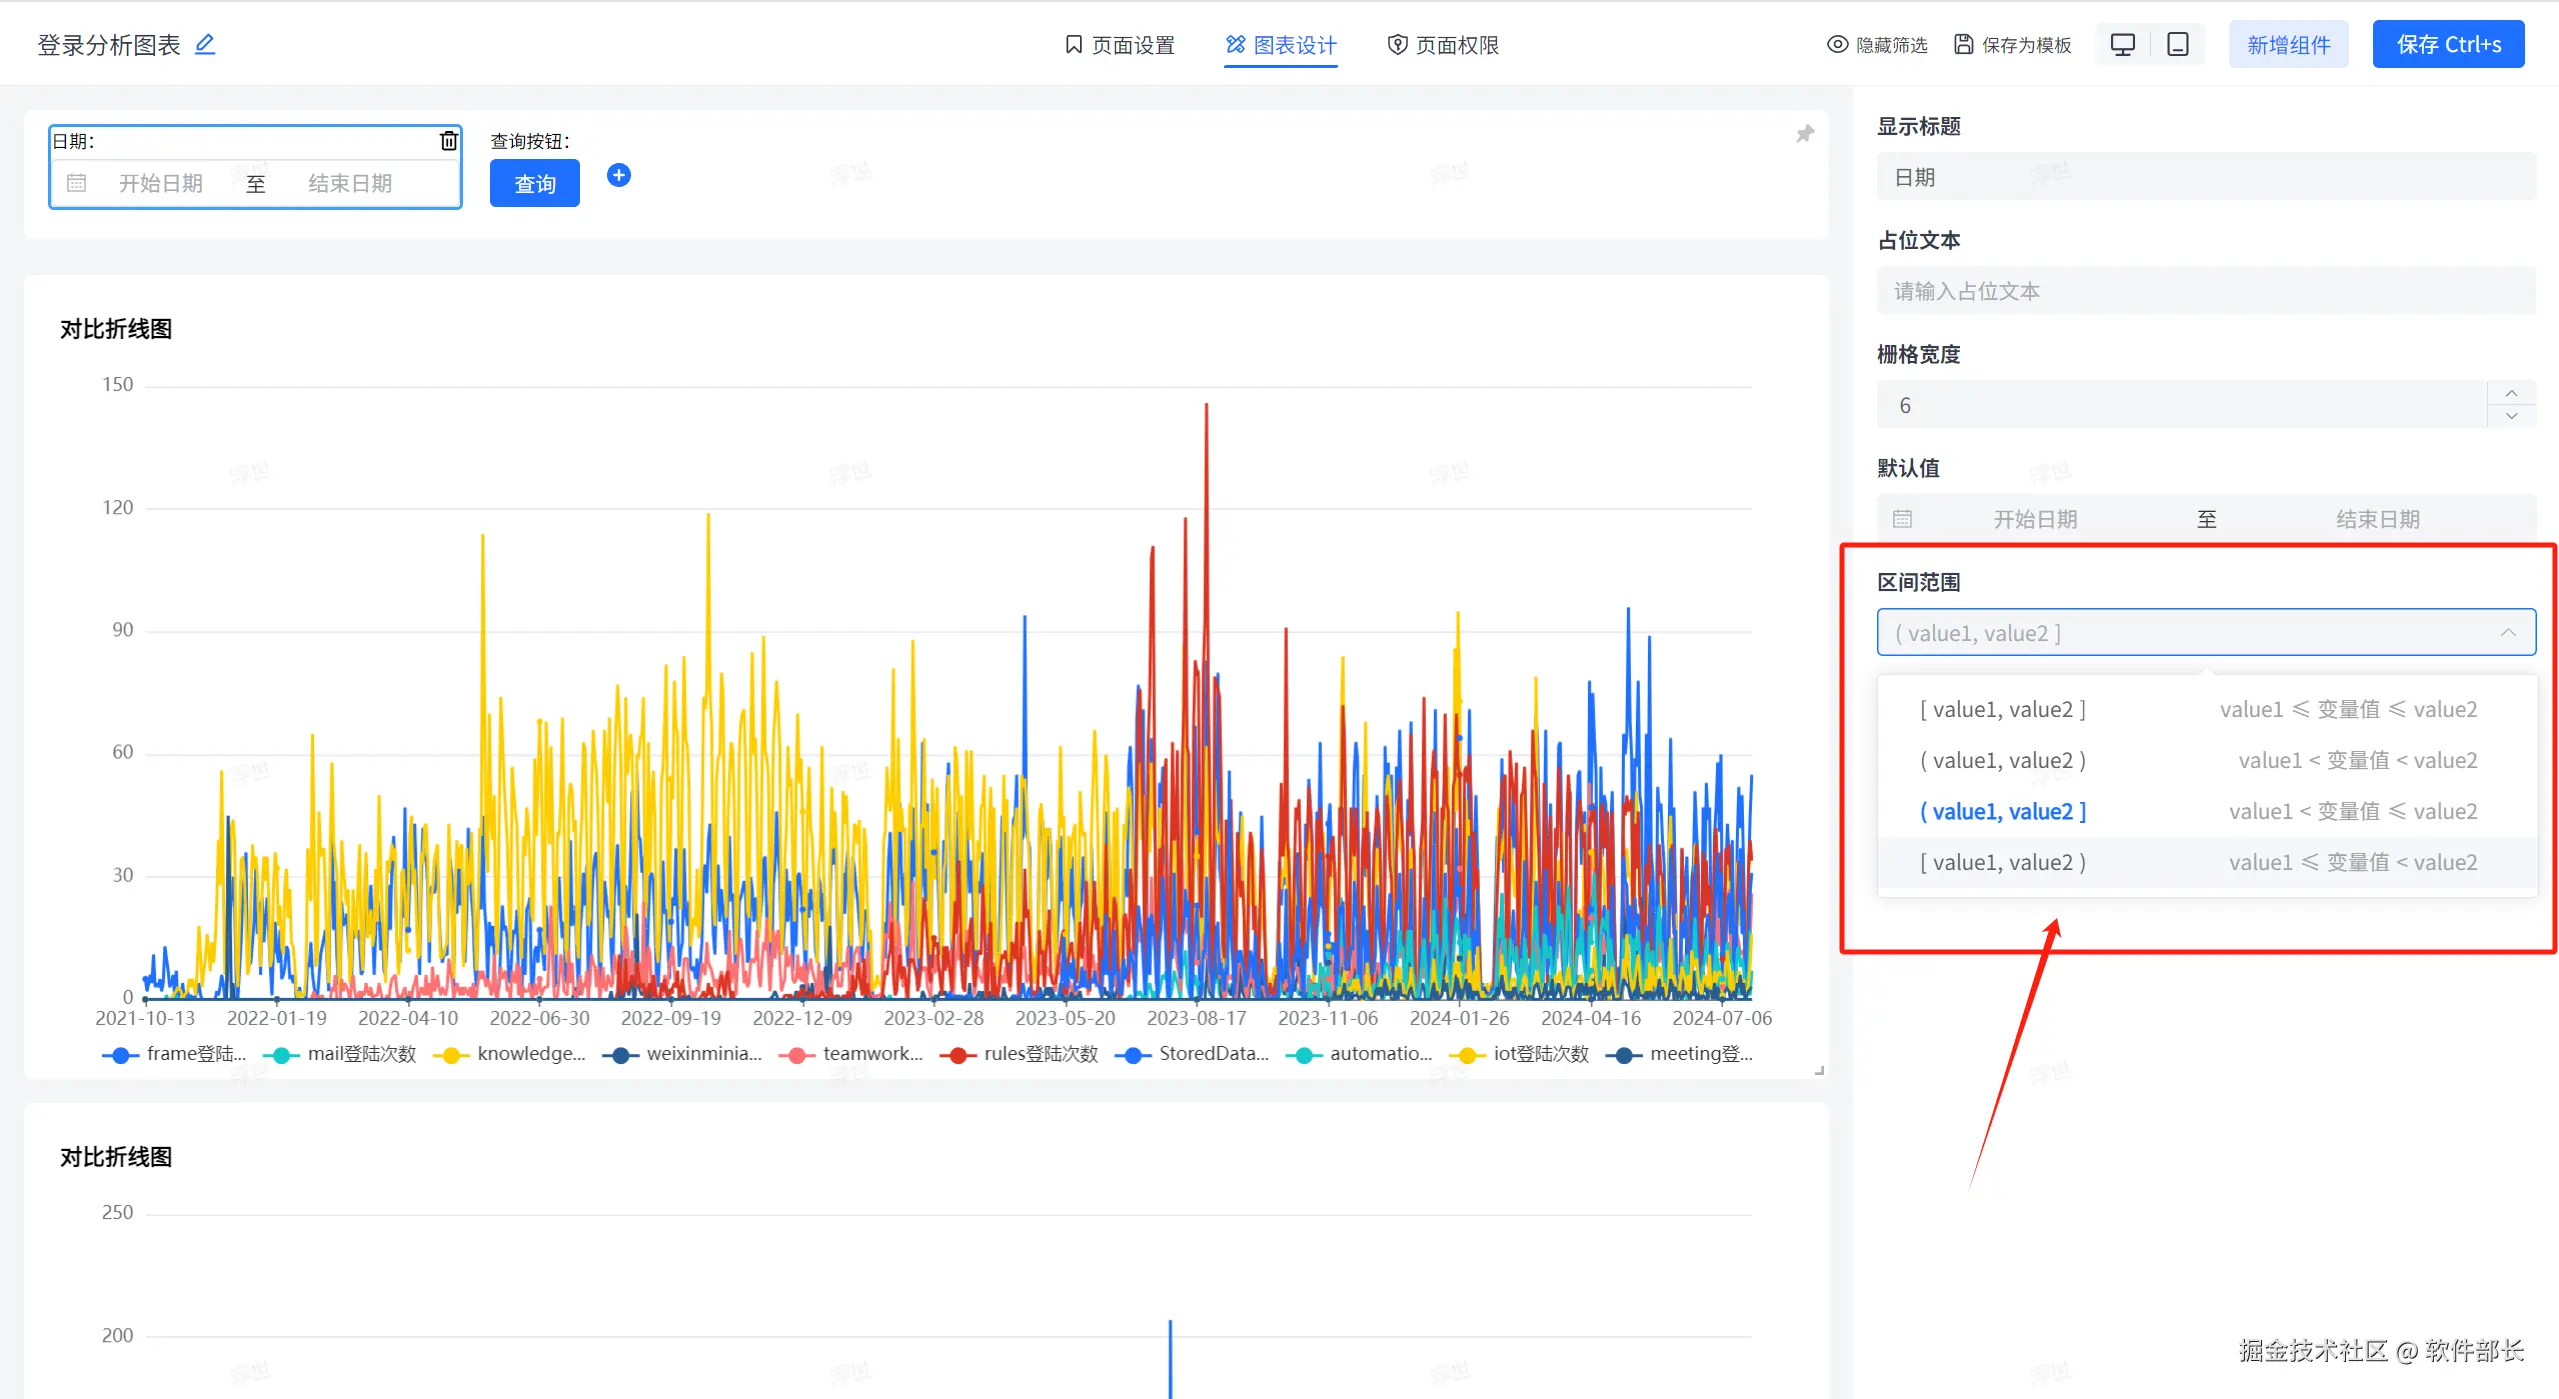Click the trash icon on the 日期 filter
Image resolution: width=2559 pixels, height=1399 pixels.
coord(449,141)
